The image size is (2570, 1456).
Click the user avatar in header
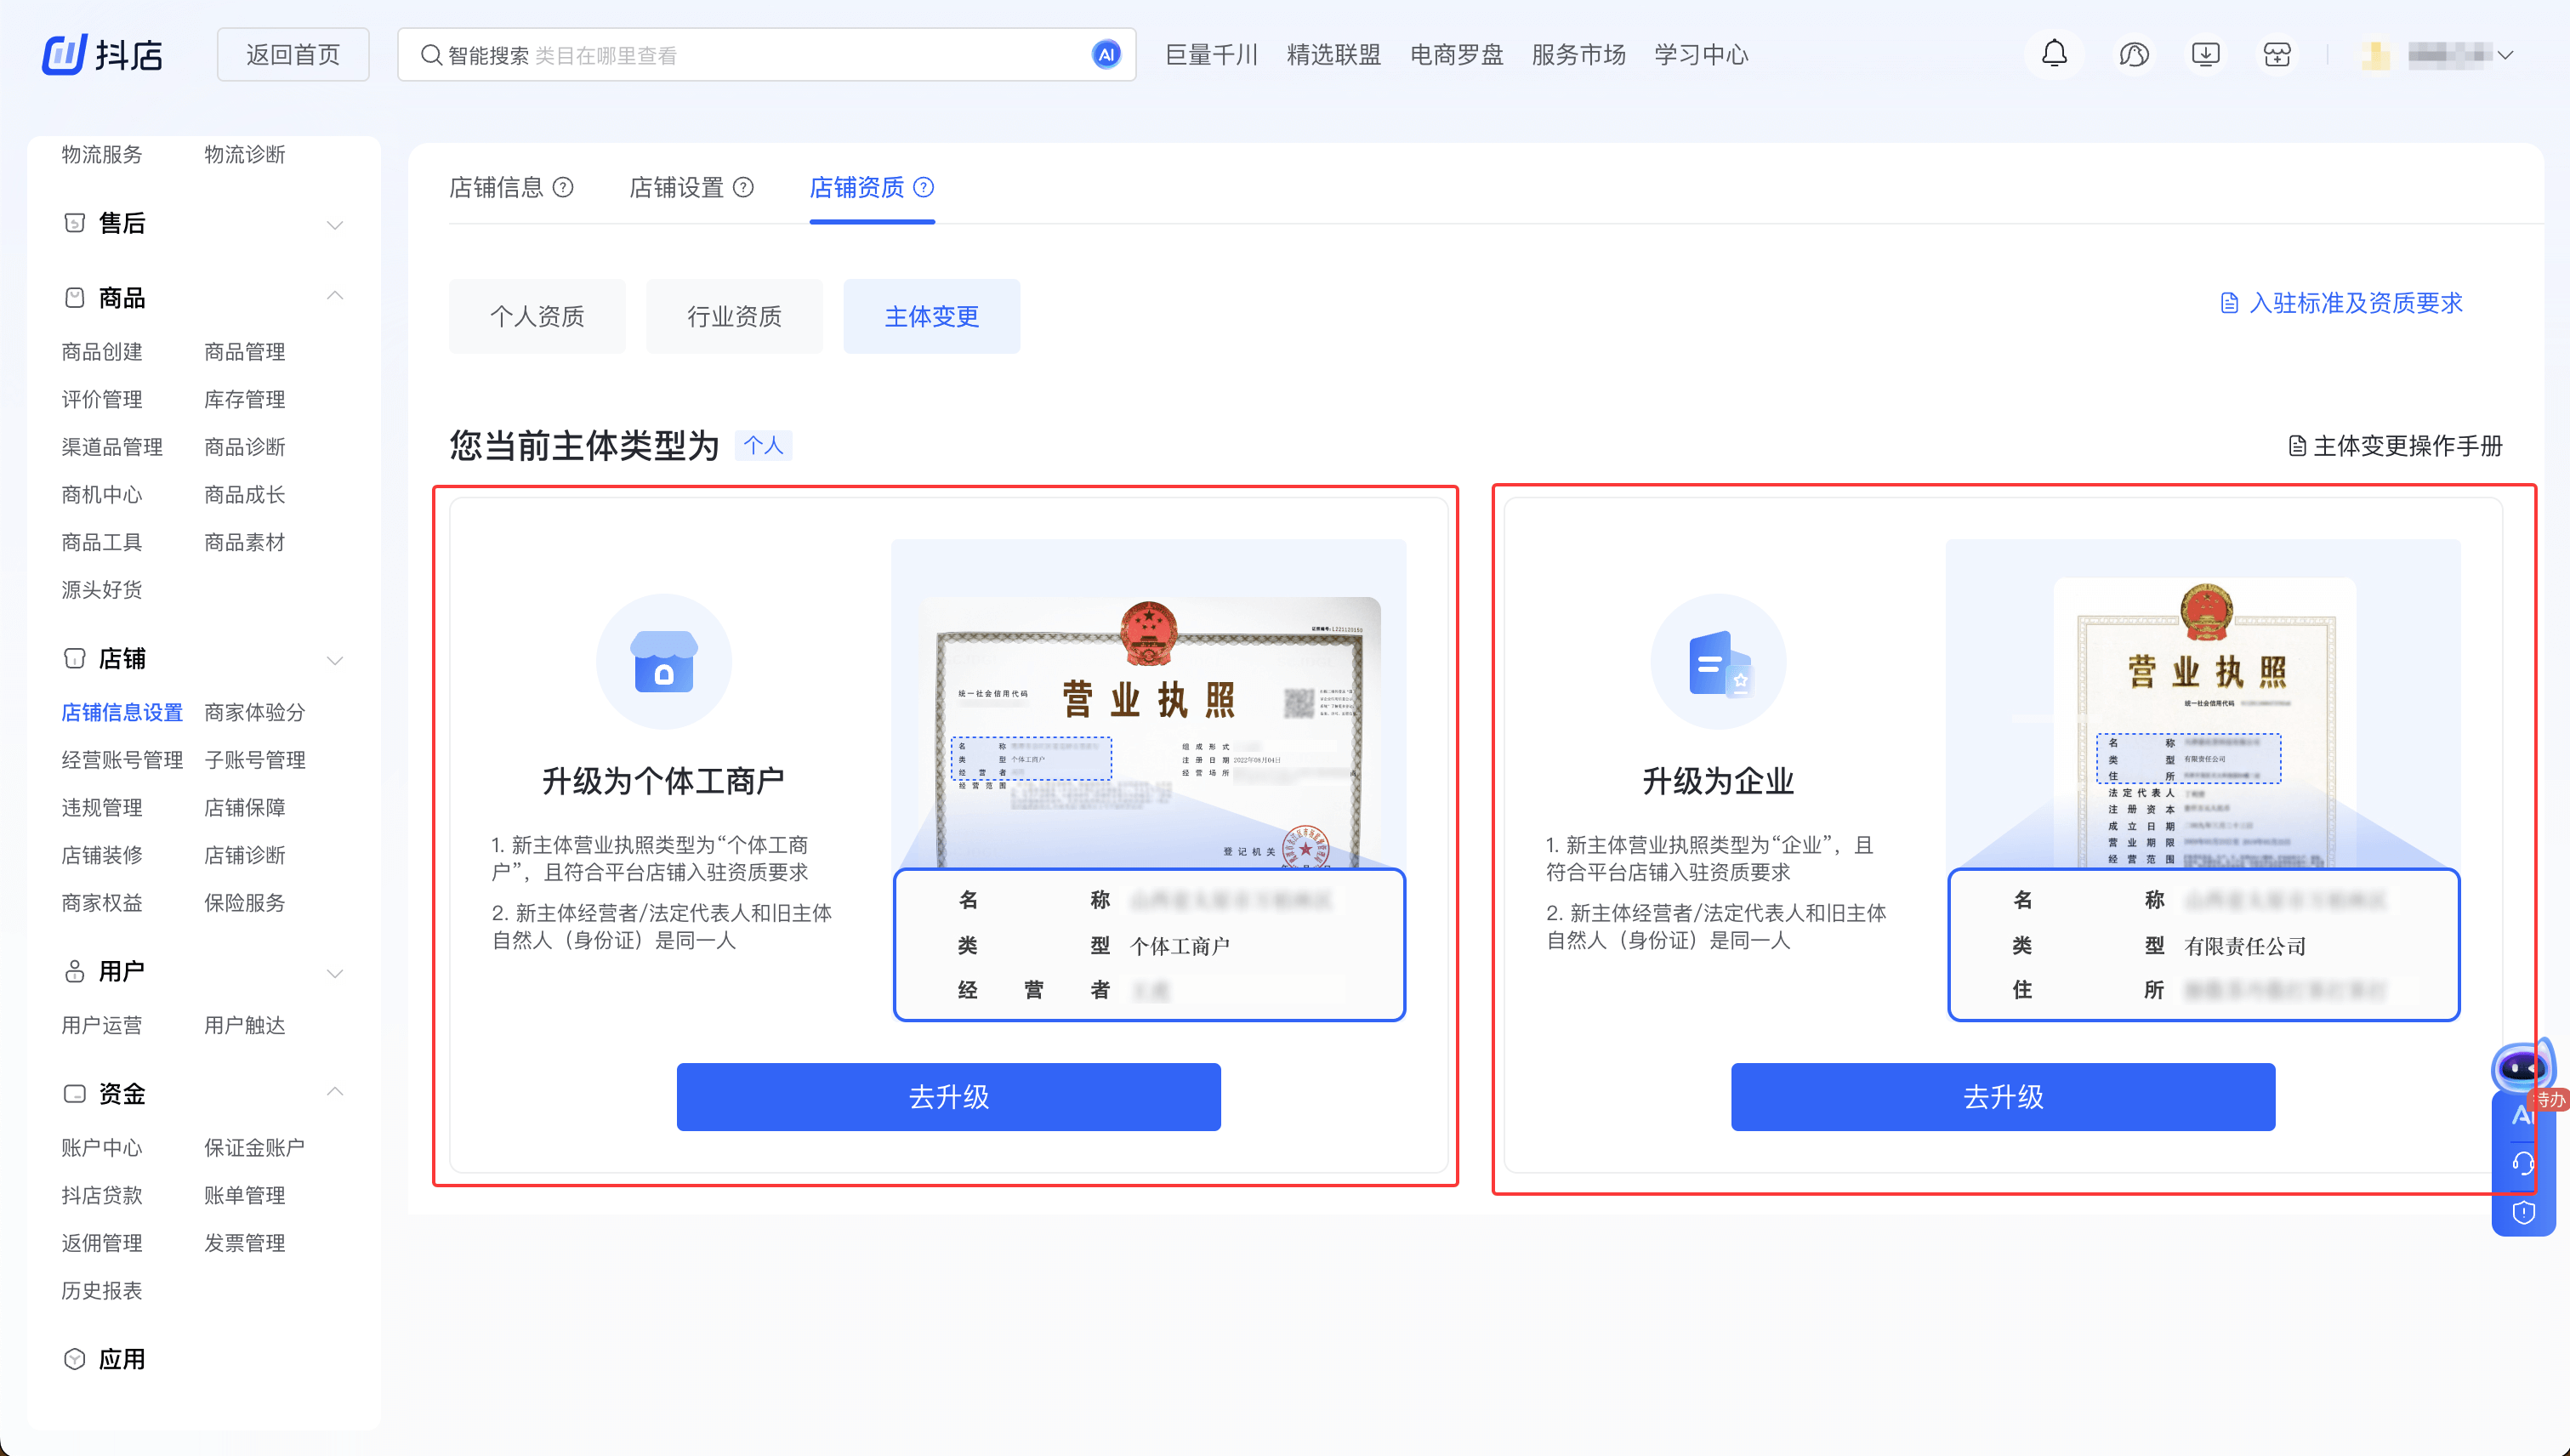[2376, 55]
